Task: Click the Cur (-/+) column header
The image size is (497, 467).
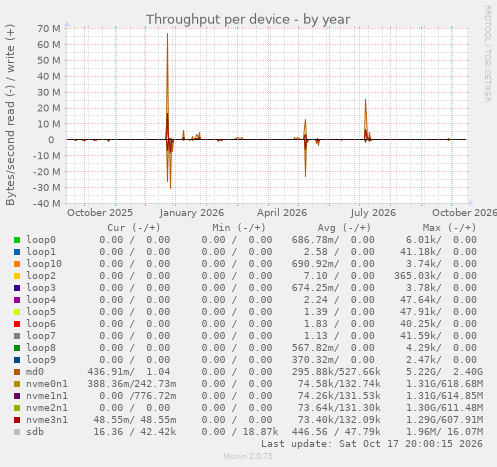Action: 134,228
